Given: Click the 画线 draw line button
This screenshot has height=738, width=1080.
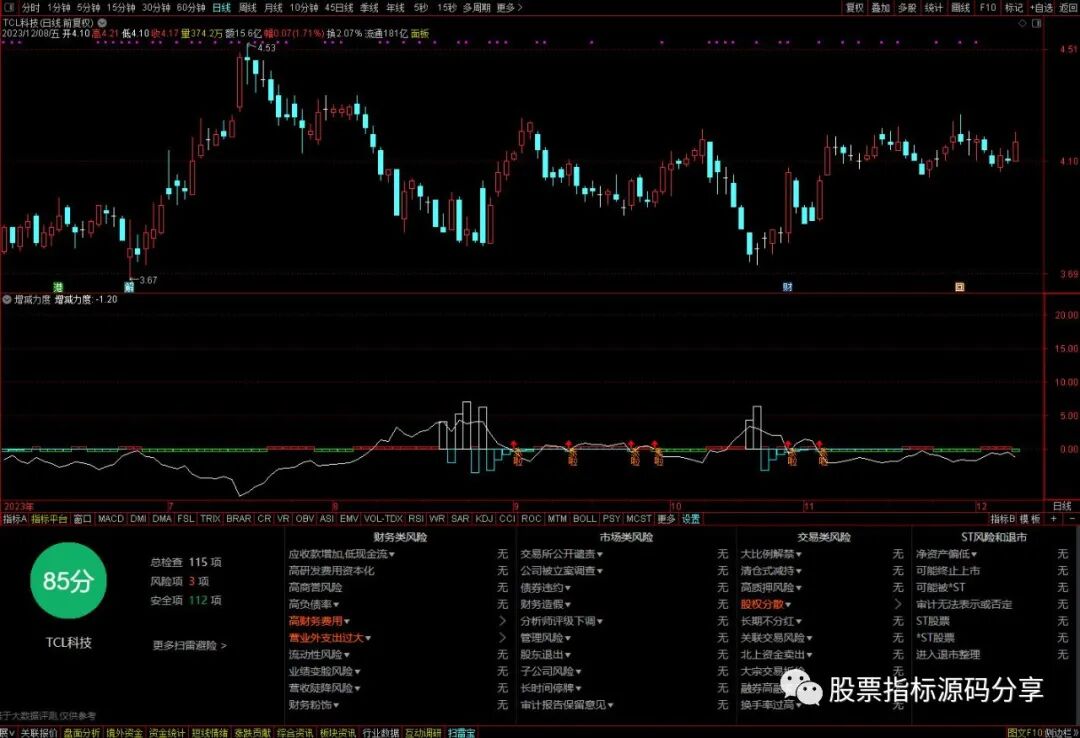Looking at the screenshot, I should click(960, 8).
